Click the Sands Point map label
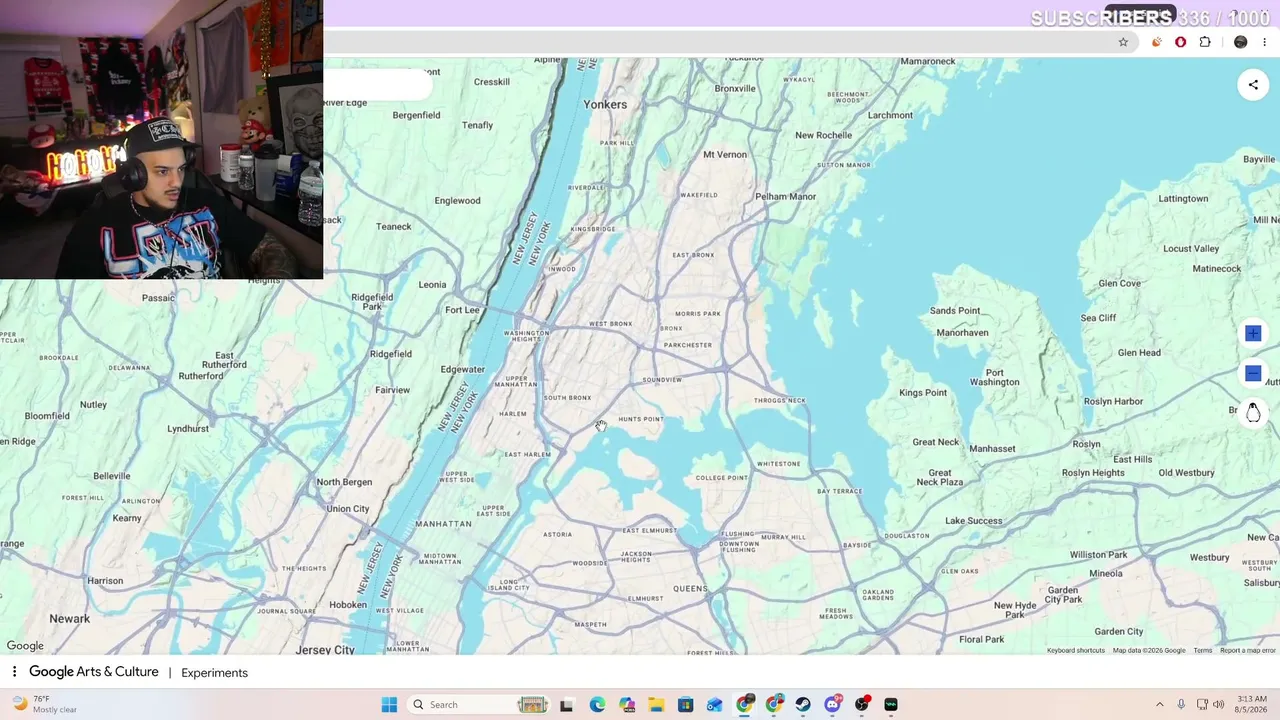 955,311
